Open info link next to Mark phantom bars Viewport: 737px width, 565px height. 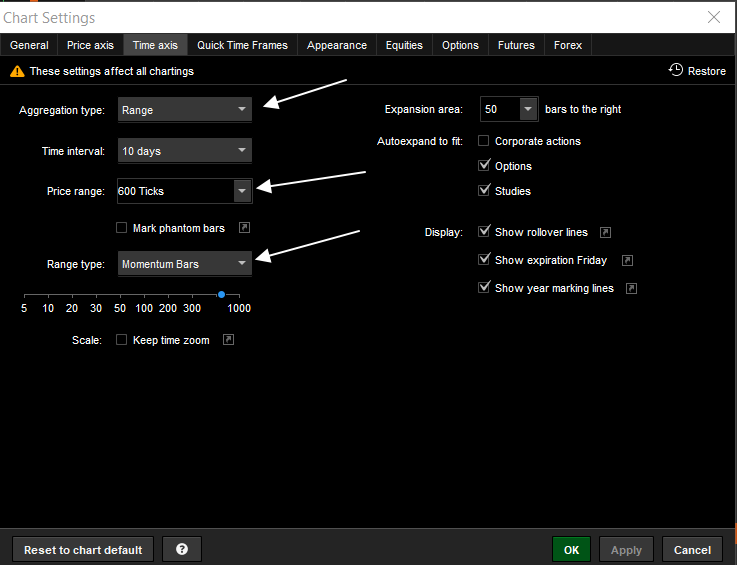point(244,228)
